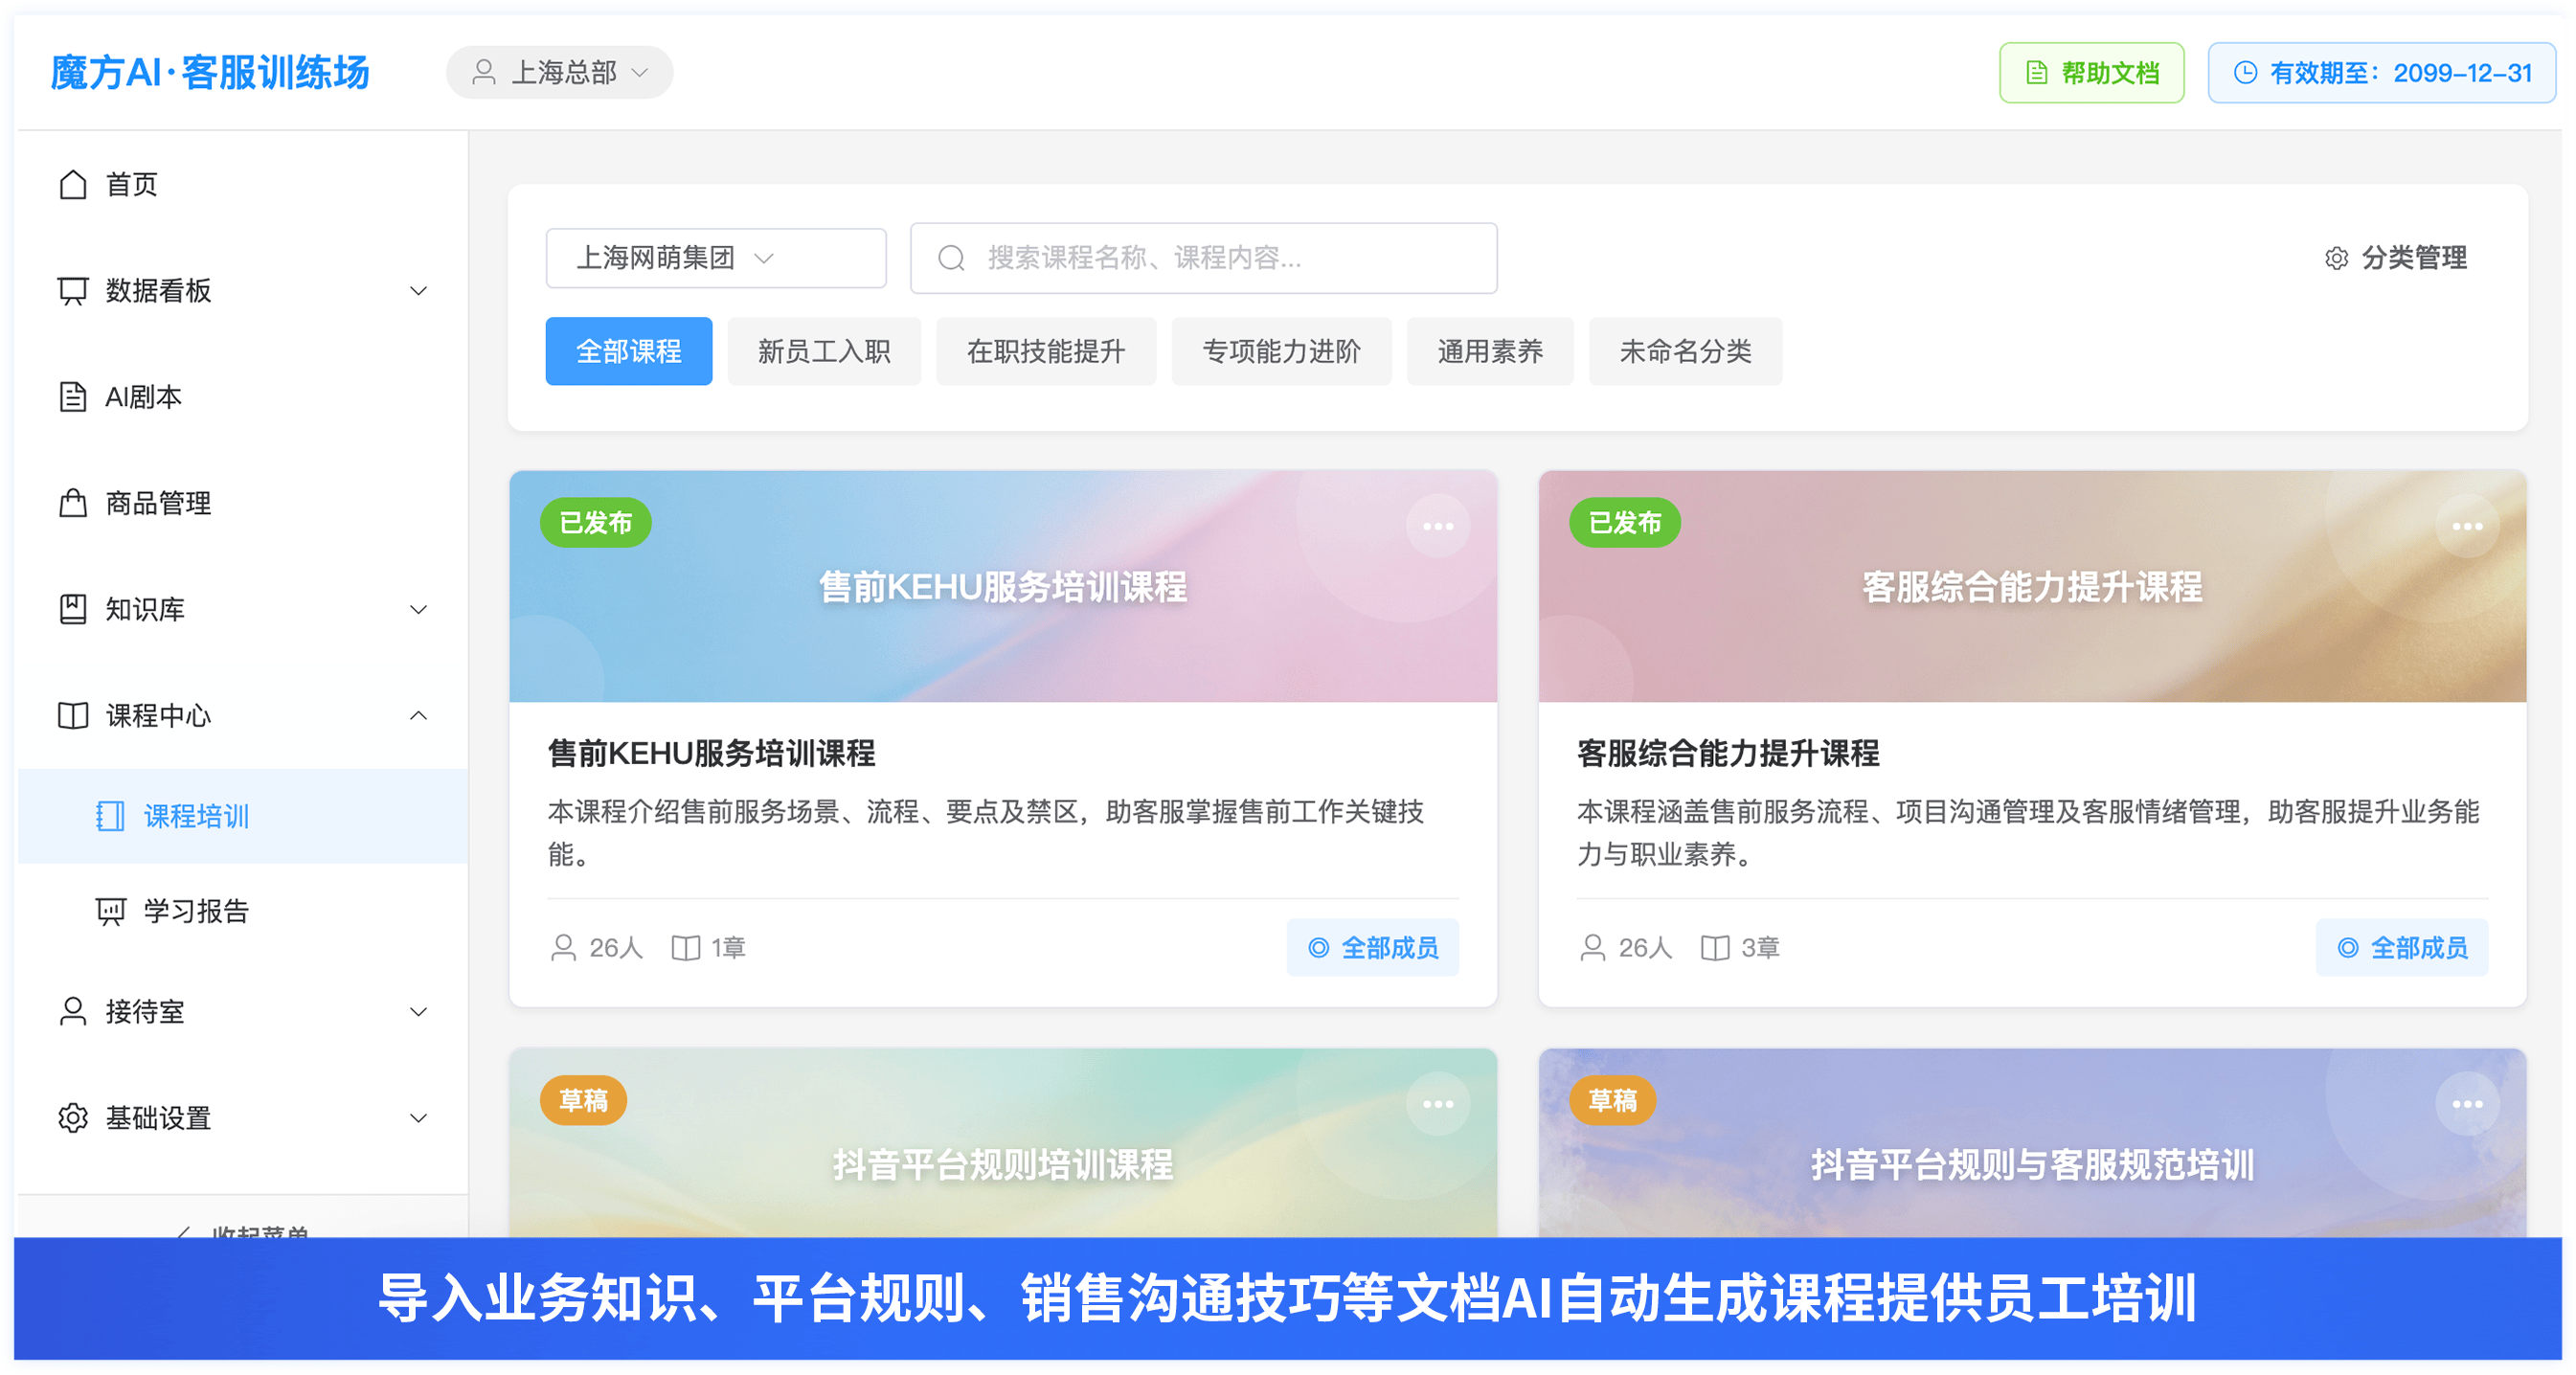Expand the 基础设置 menu chevron
The height and width of the screenshot is (1375, 2576).
coord(419,1117)
